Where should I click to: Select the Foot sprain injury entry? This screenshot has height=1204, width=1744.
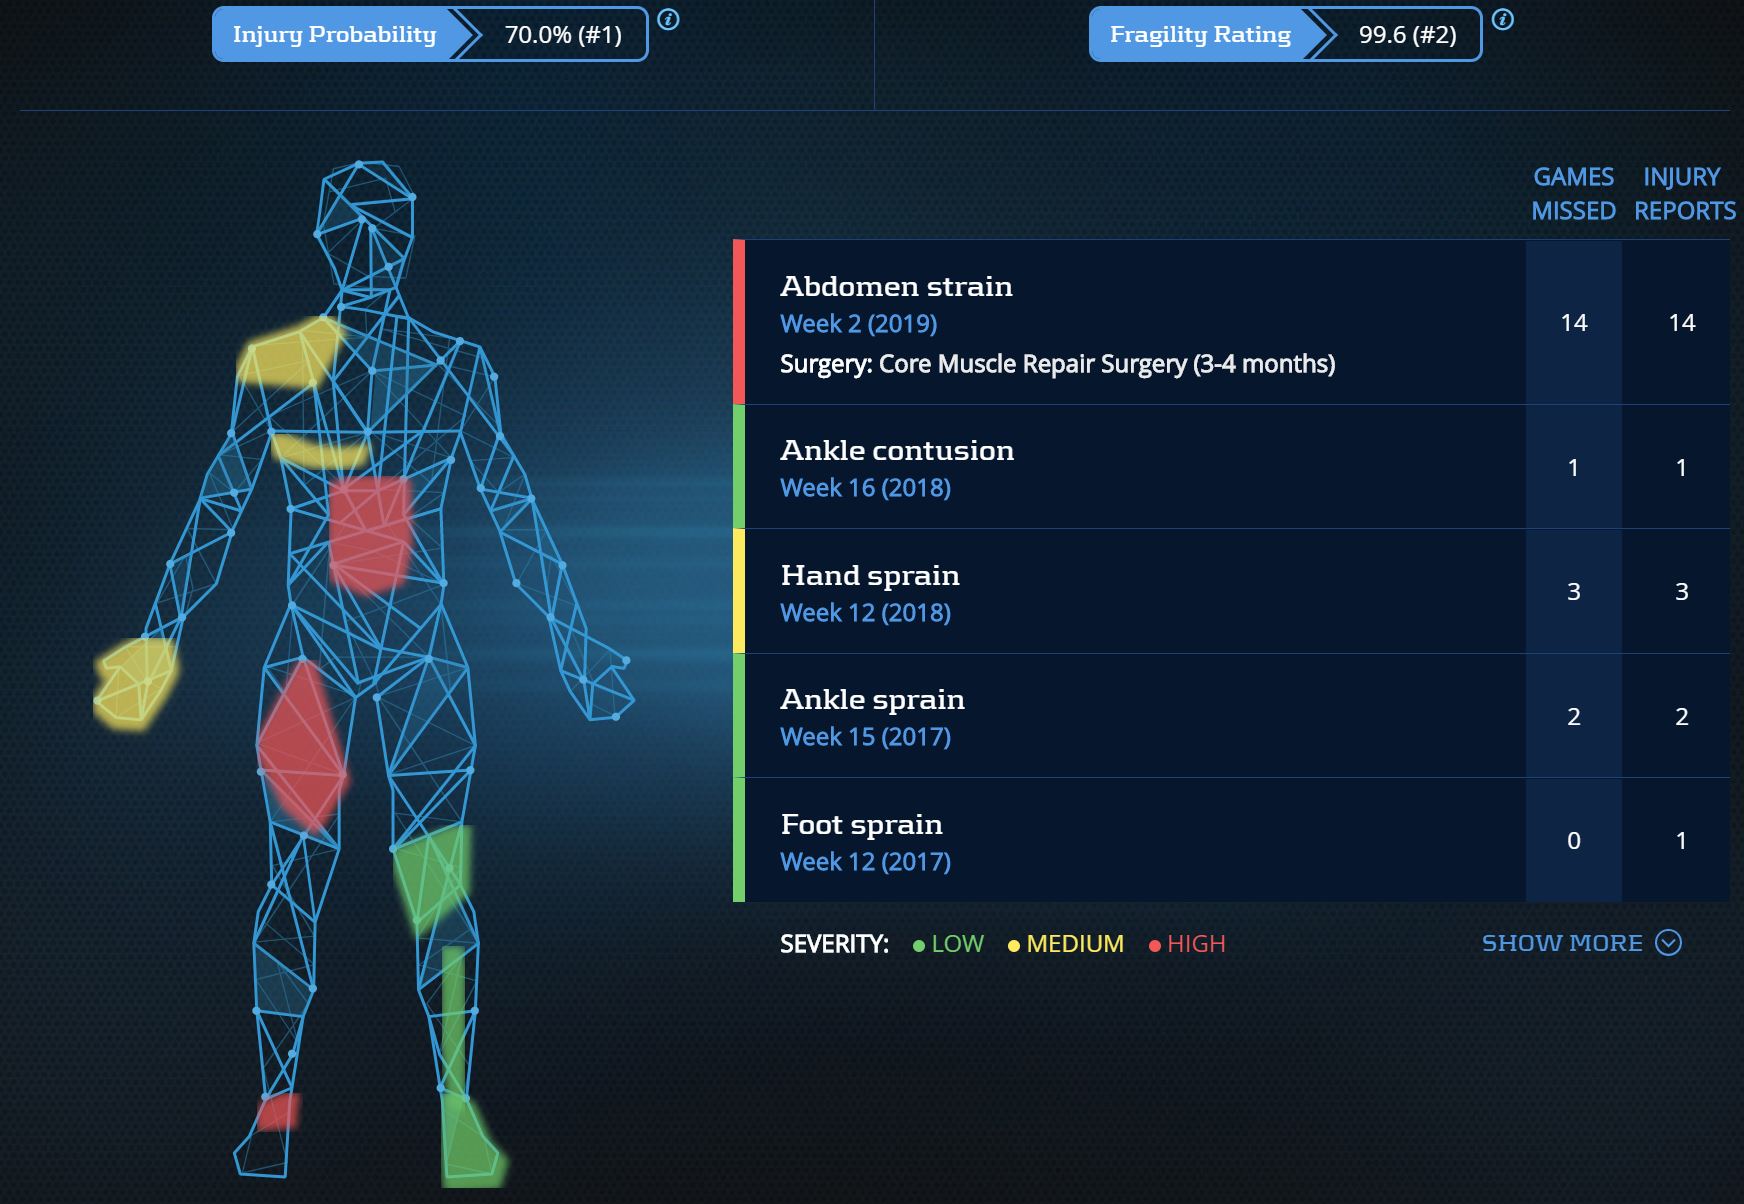pyautogui.click(x=861, y=825)
